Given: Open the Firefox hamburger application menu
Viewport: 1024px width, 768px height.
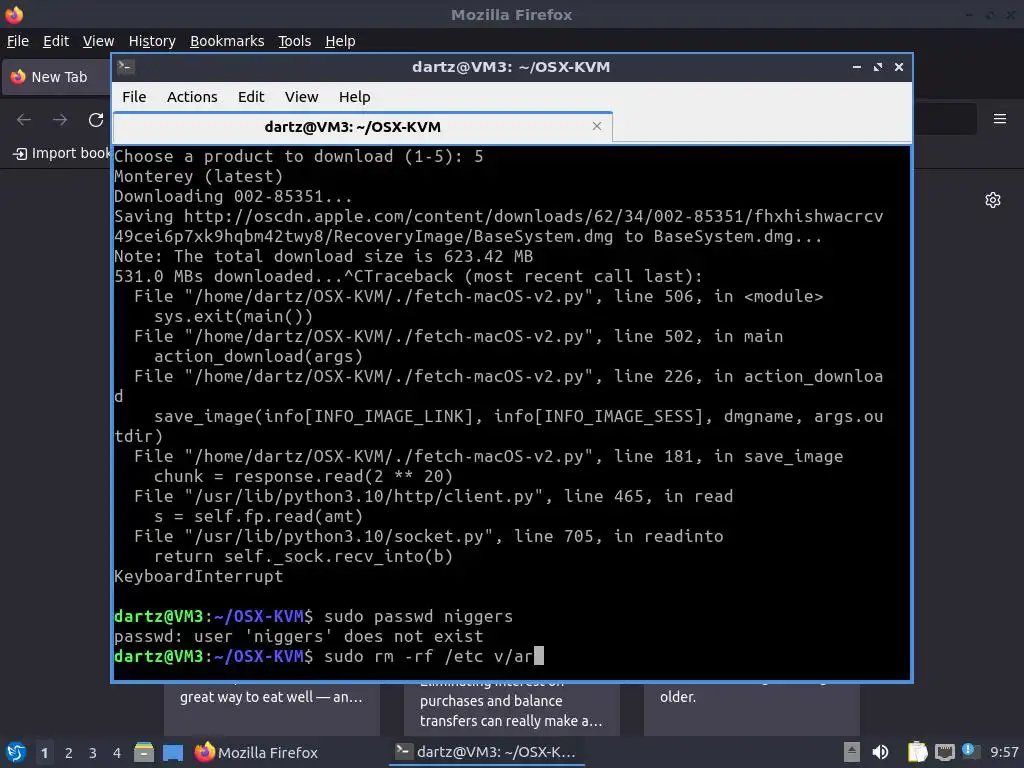Looking at the screenshot, I should pos(999,119).
